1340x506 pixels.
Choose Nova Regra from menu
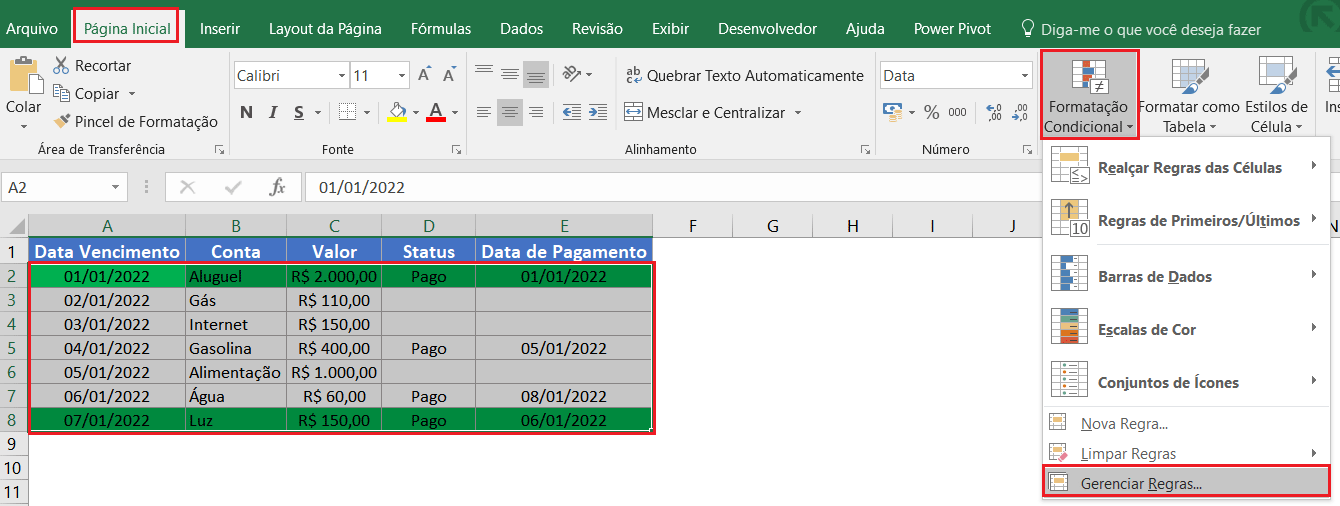pyautogui.click(x=1123, y=424)
